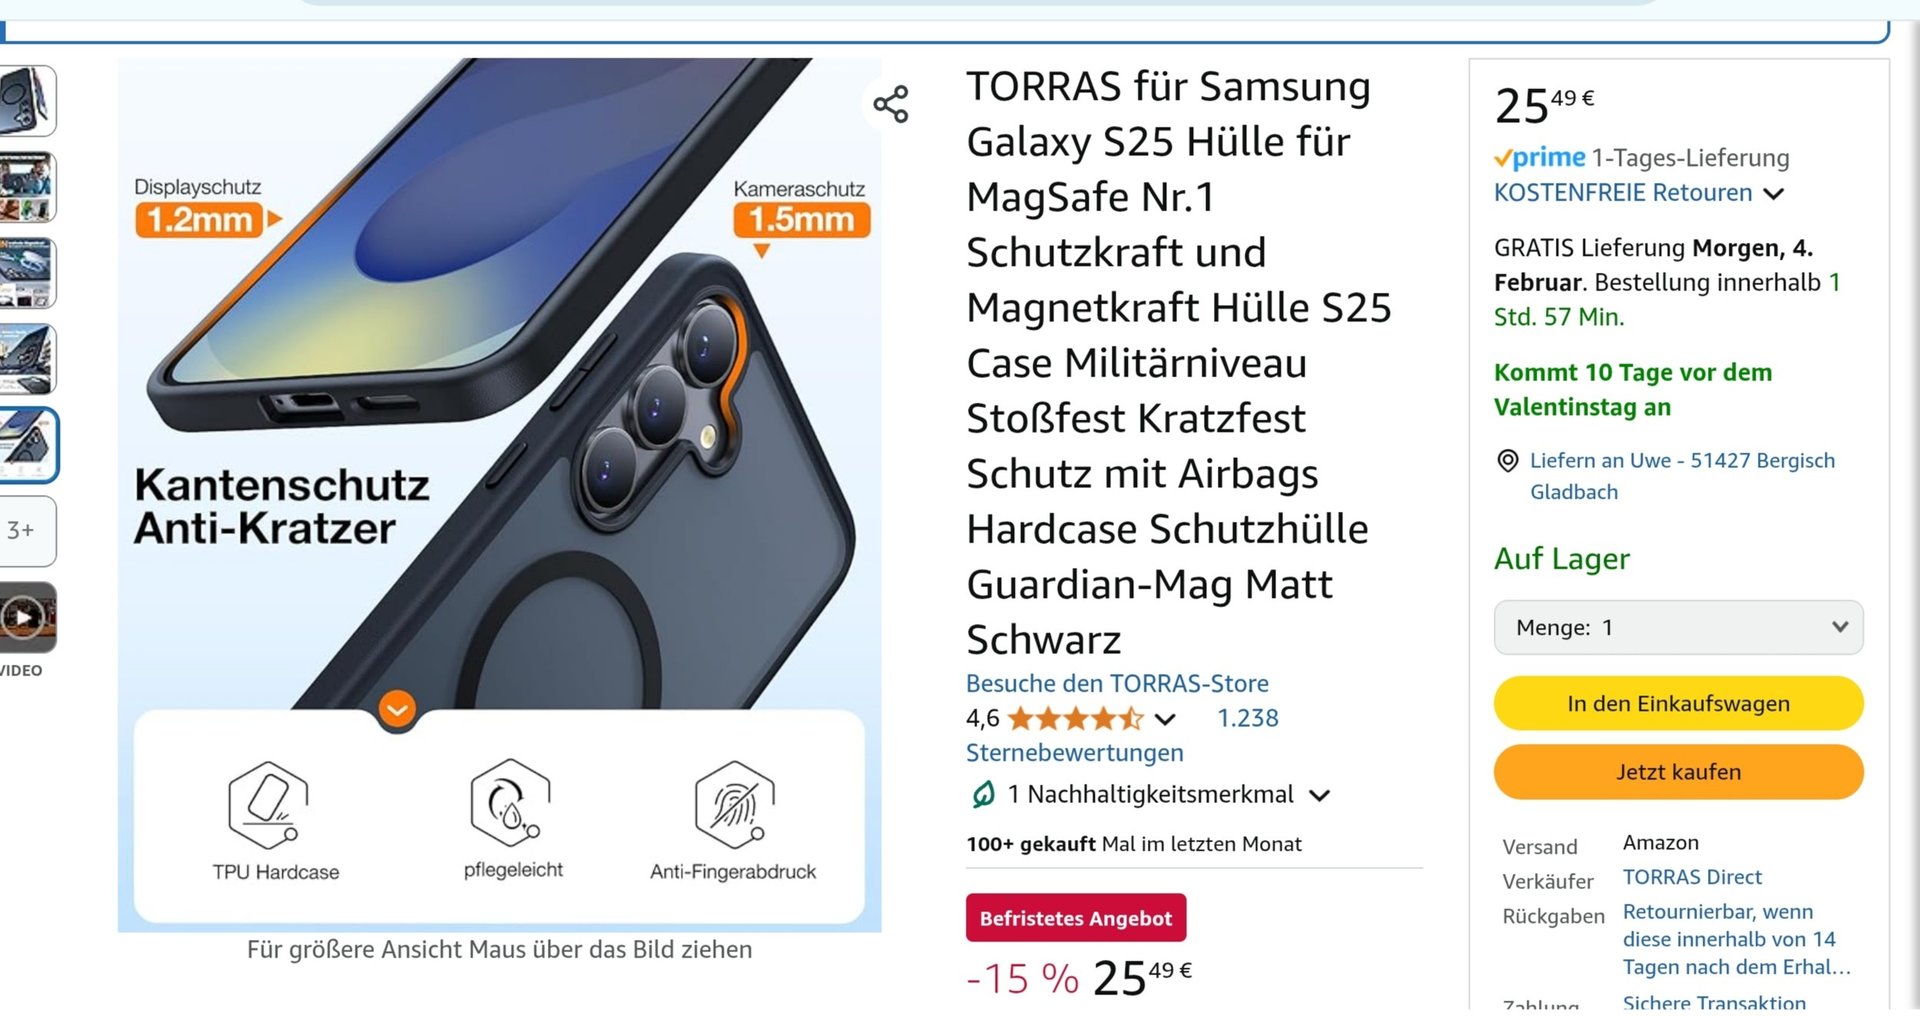This screenshot has height=1016, width=1920.
Task: Click the orange down-arrow circle on image
Action: (x=397, y=710)
